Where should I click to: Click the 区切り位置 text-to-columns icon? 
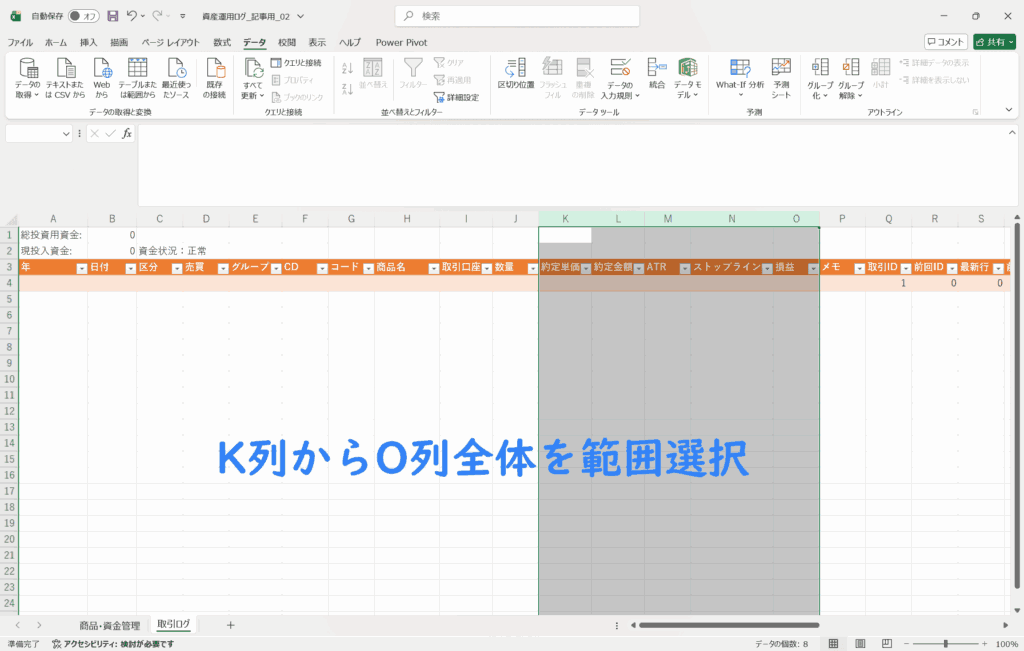click(516, 78)
